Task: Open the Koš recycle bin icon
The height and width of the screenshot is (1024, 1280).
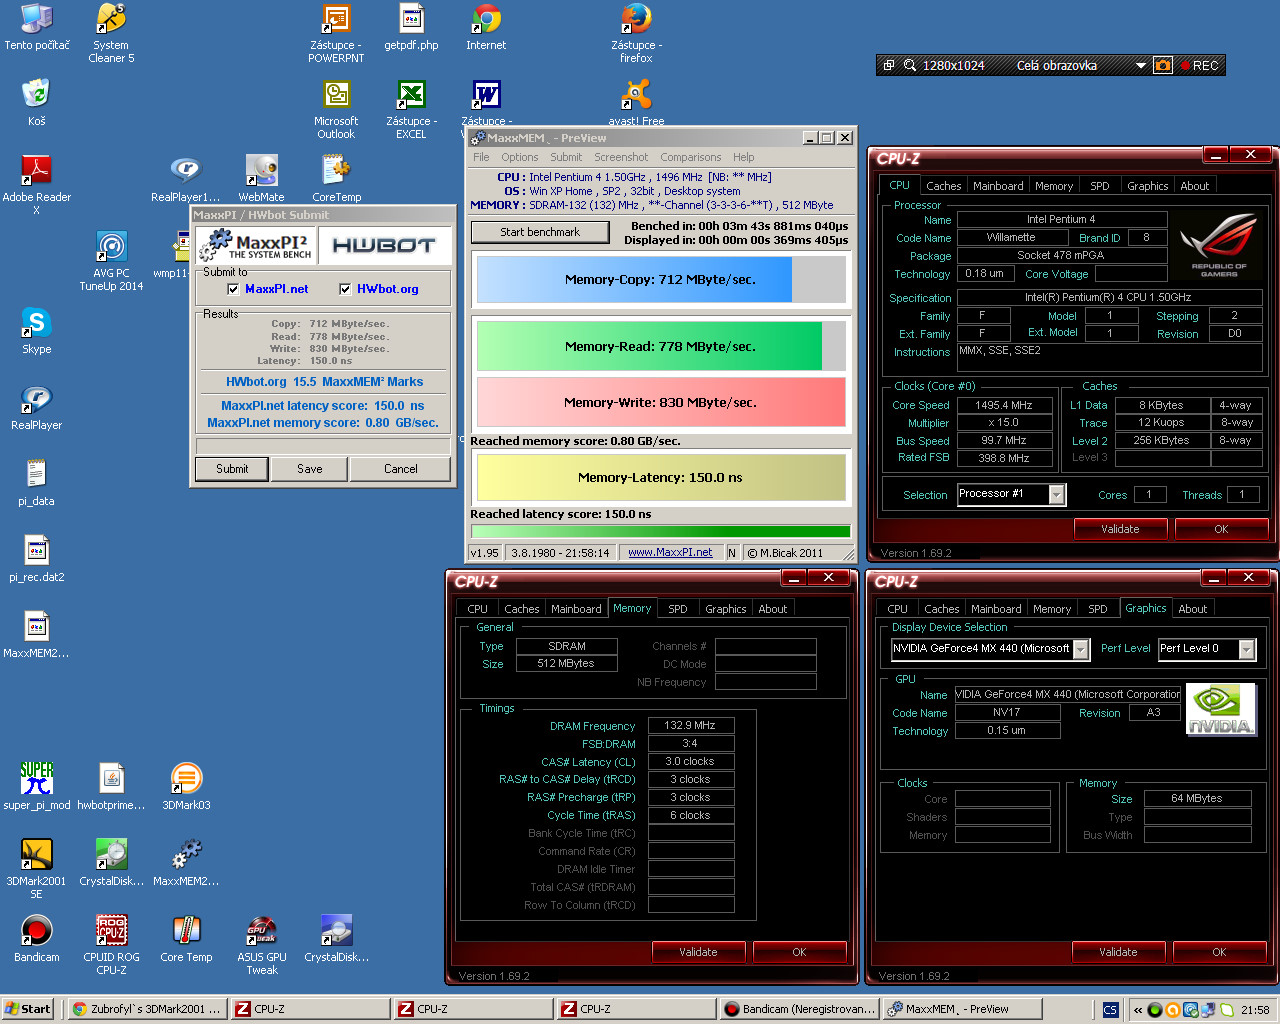Action: [x=37, y=95]
